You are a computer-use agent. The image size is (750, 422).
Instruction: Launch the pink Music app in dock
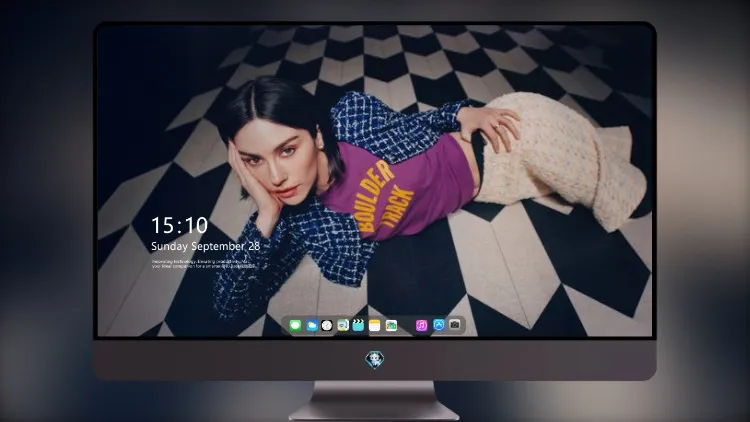(421, 326)
